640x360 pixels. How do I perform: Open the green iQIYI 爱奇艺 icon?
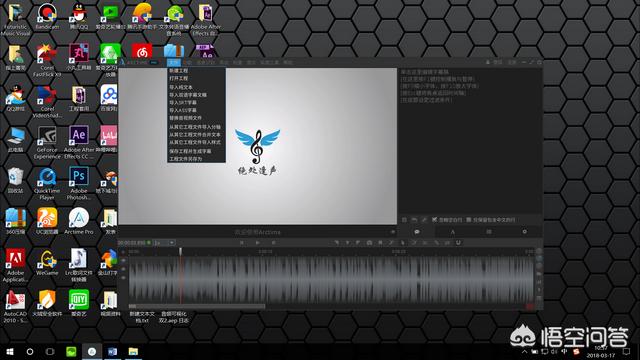79,303
